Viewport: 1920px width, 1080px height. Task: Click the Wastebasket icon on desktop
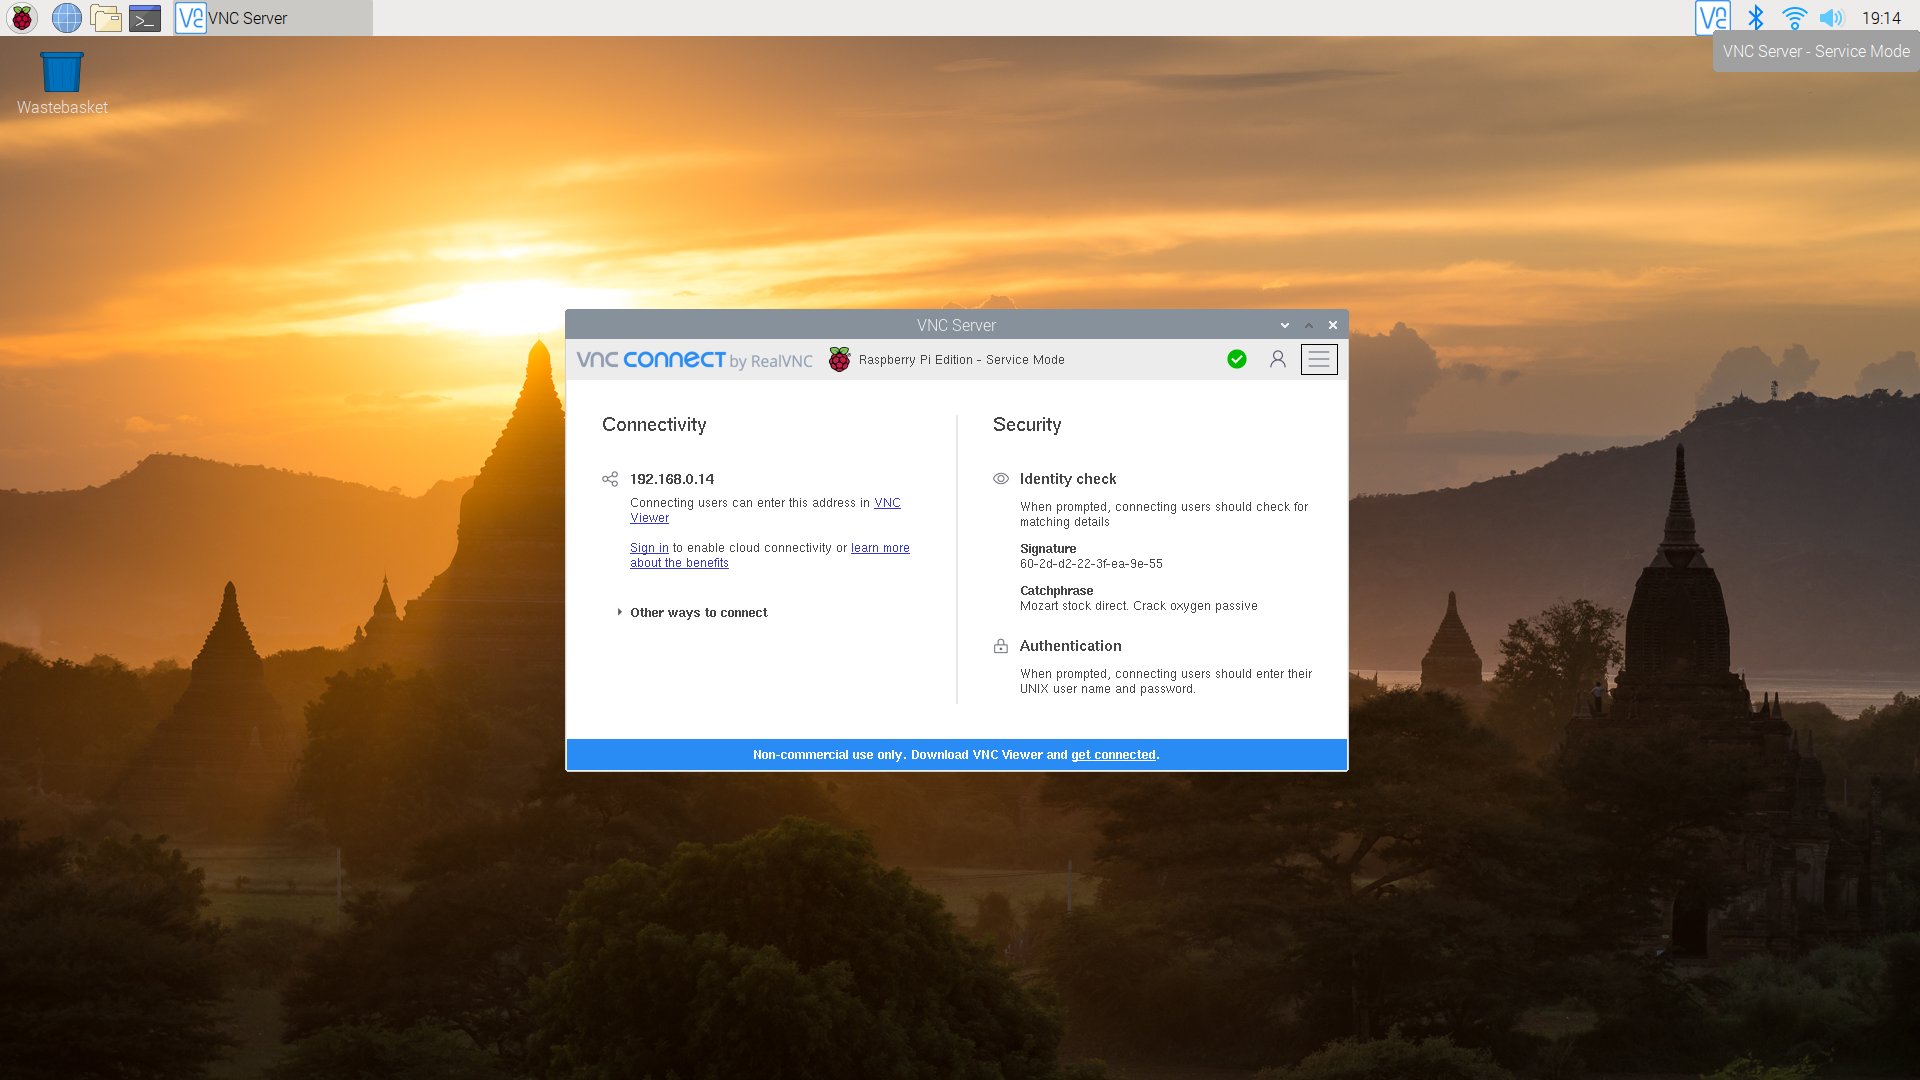click(x=62, y=73)
